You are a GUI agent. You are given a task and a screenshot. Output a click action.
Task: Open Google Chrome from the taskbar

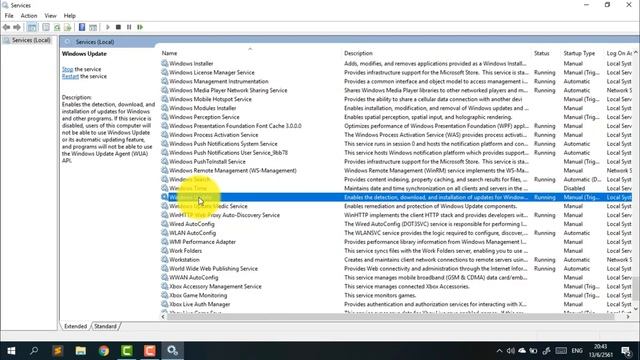click(104, 351)
